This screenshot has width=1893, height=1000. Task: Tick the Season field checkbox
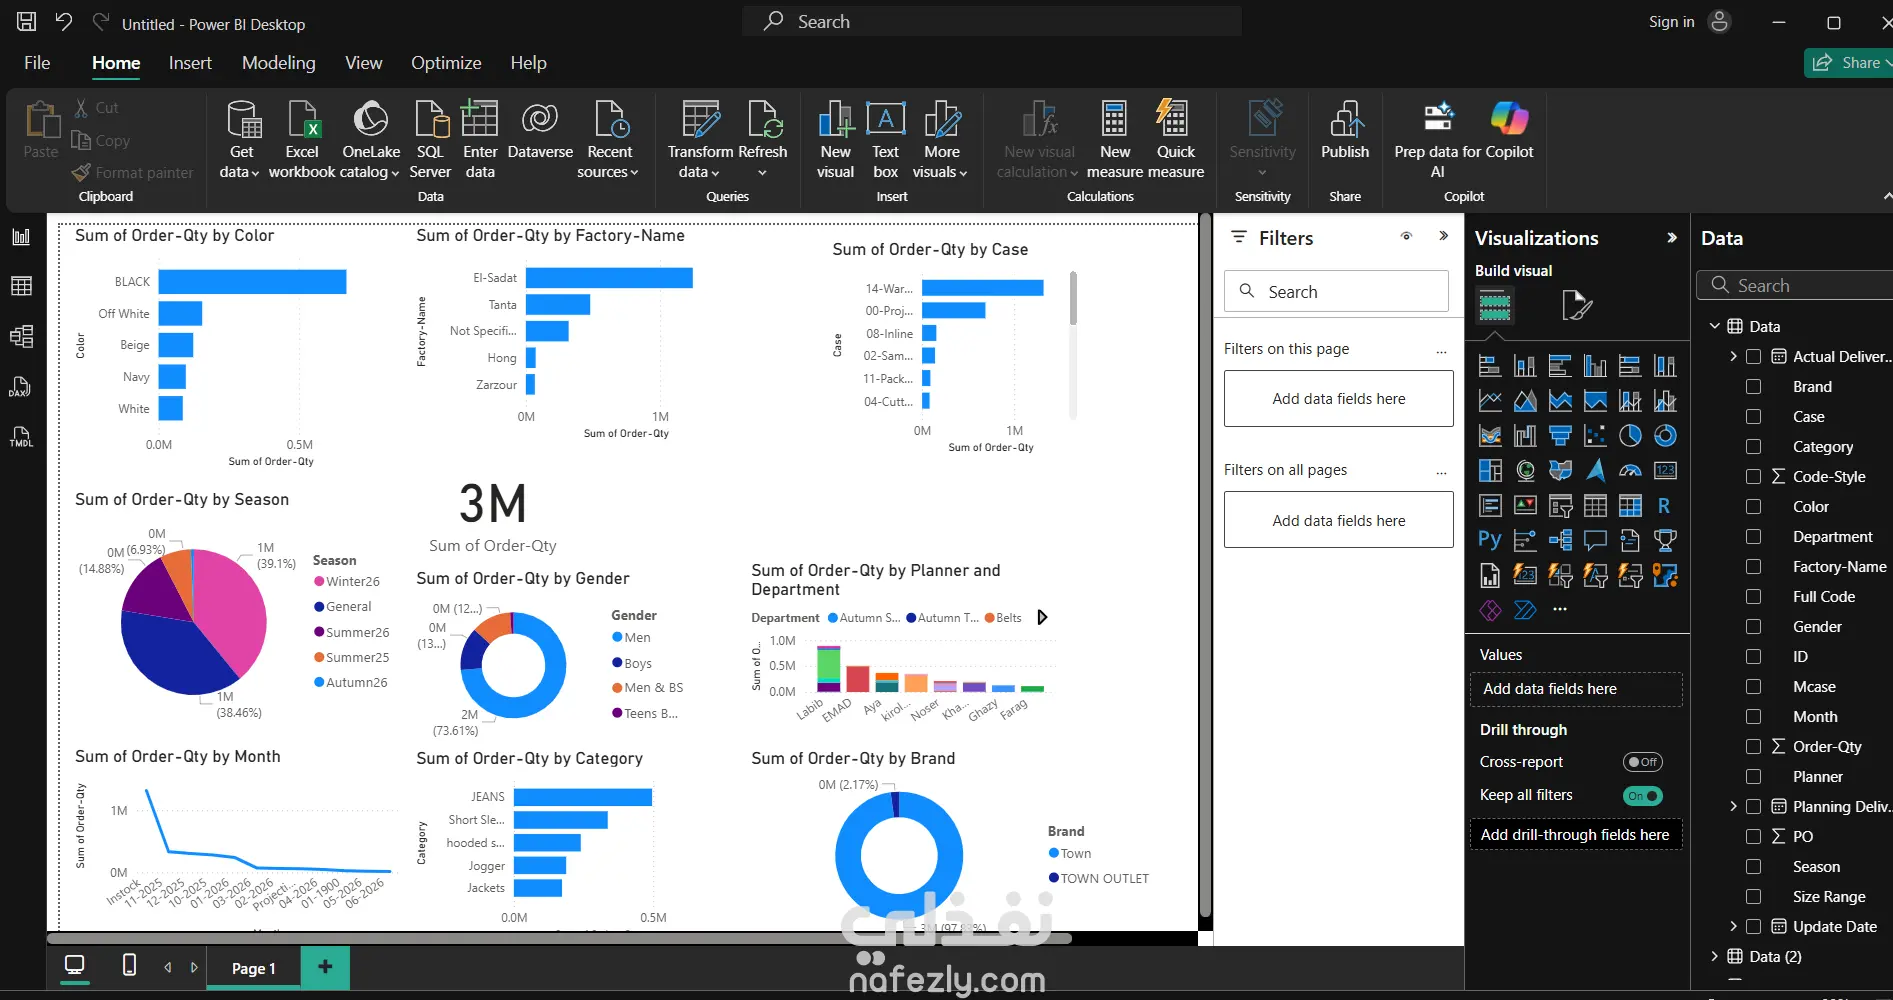[1753, 866]
